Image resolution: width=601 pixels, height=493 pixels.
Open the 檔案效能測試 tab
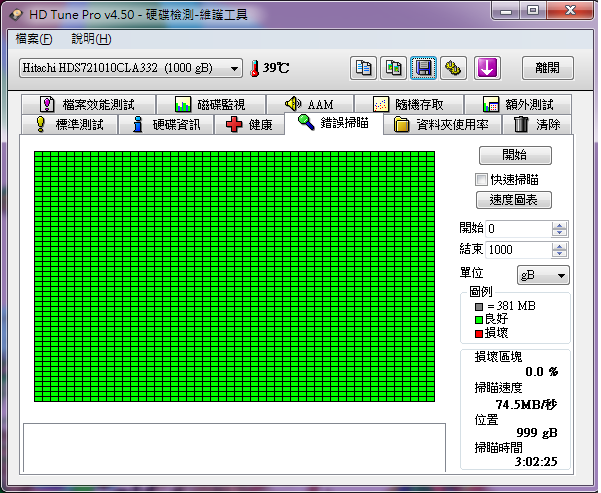click(89, 104)
